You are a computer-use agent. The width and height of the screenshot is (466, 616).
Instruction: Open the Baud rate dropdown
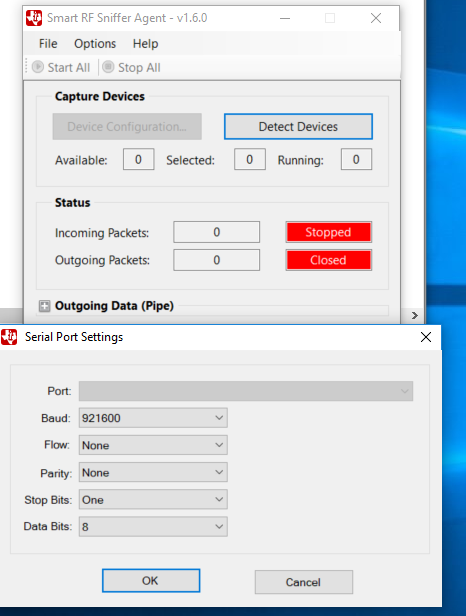153,418
